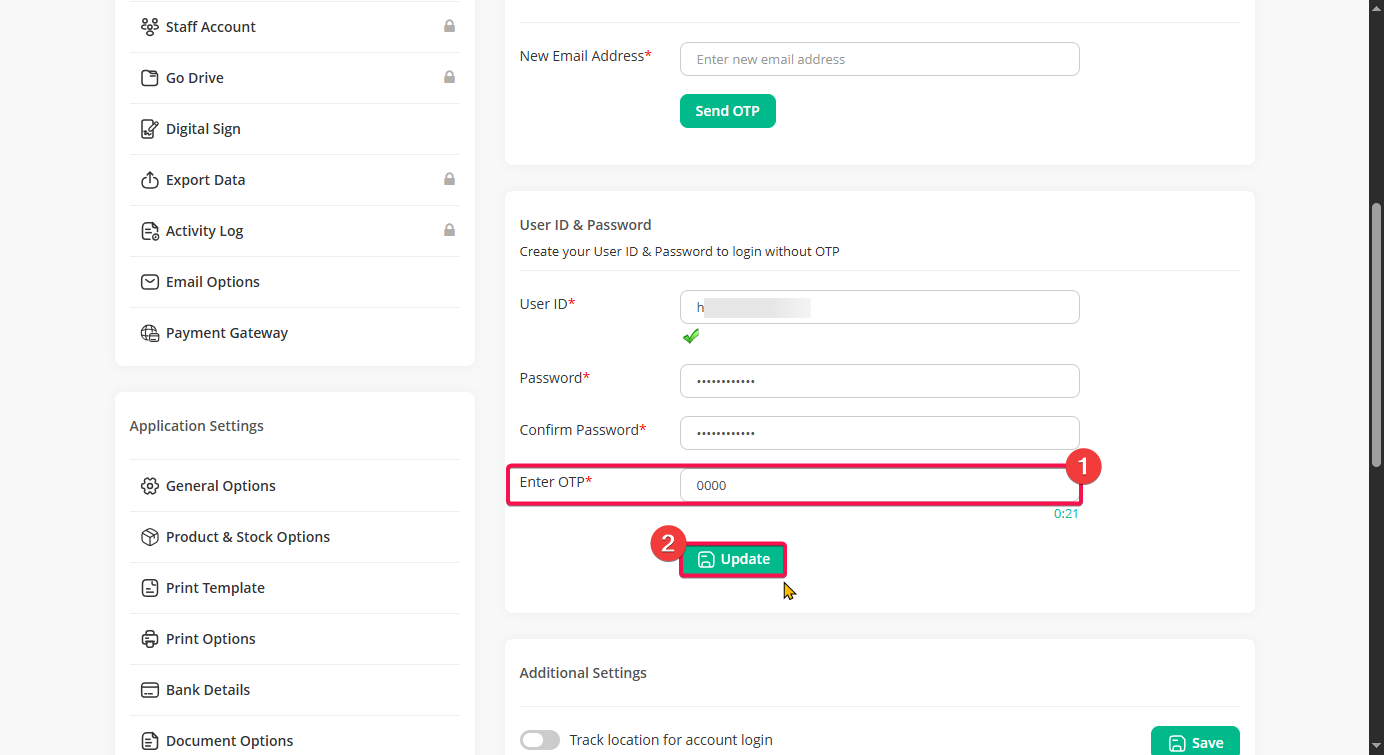
Task: Save the Additional Settings
Action: pos(1195,742)
